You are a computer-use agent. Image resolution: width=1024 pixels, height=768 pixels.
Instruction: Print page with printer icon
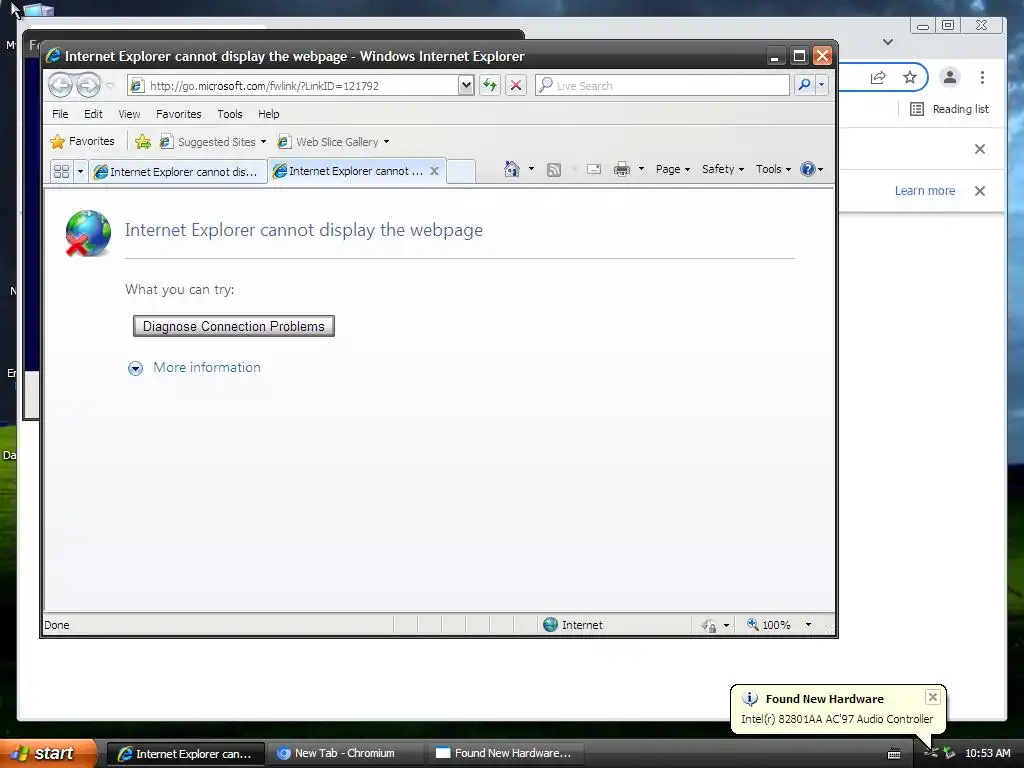(x=622, y=170)
